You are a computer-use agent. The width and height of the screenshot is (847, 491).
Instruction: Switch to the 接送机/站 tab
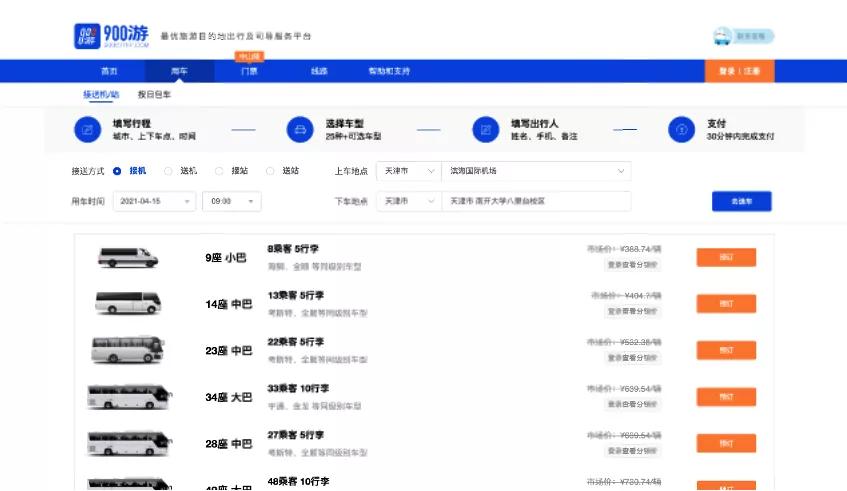pyautogui.click(x=101, y=95)
